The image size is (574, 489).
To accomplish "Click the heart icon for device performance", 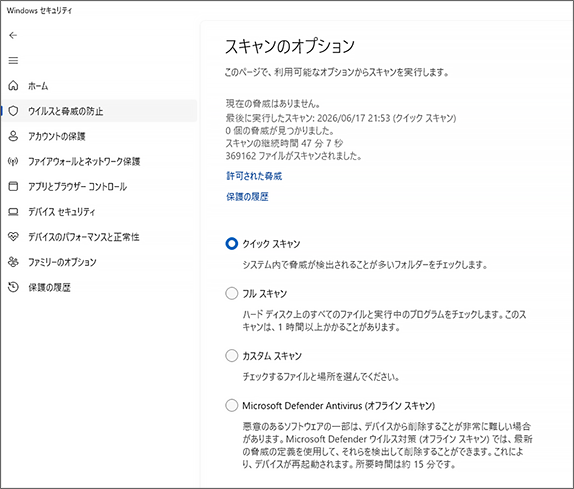I will [13, 237].
